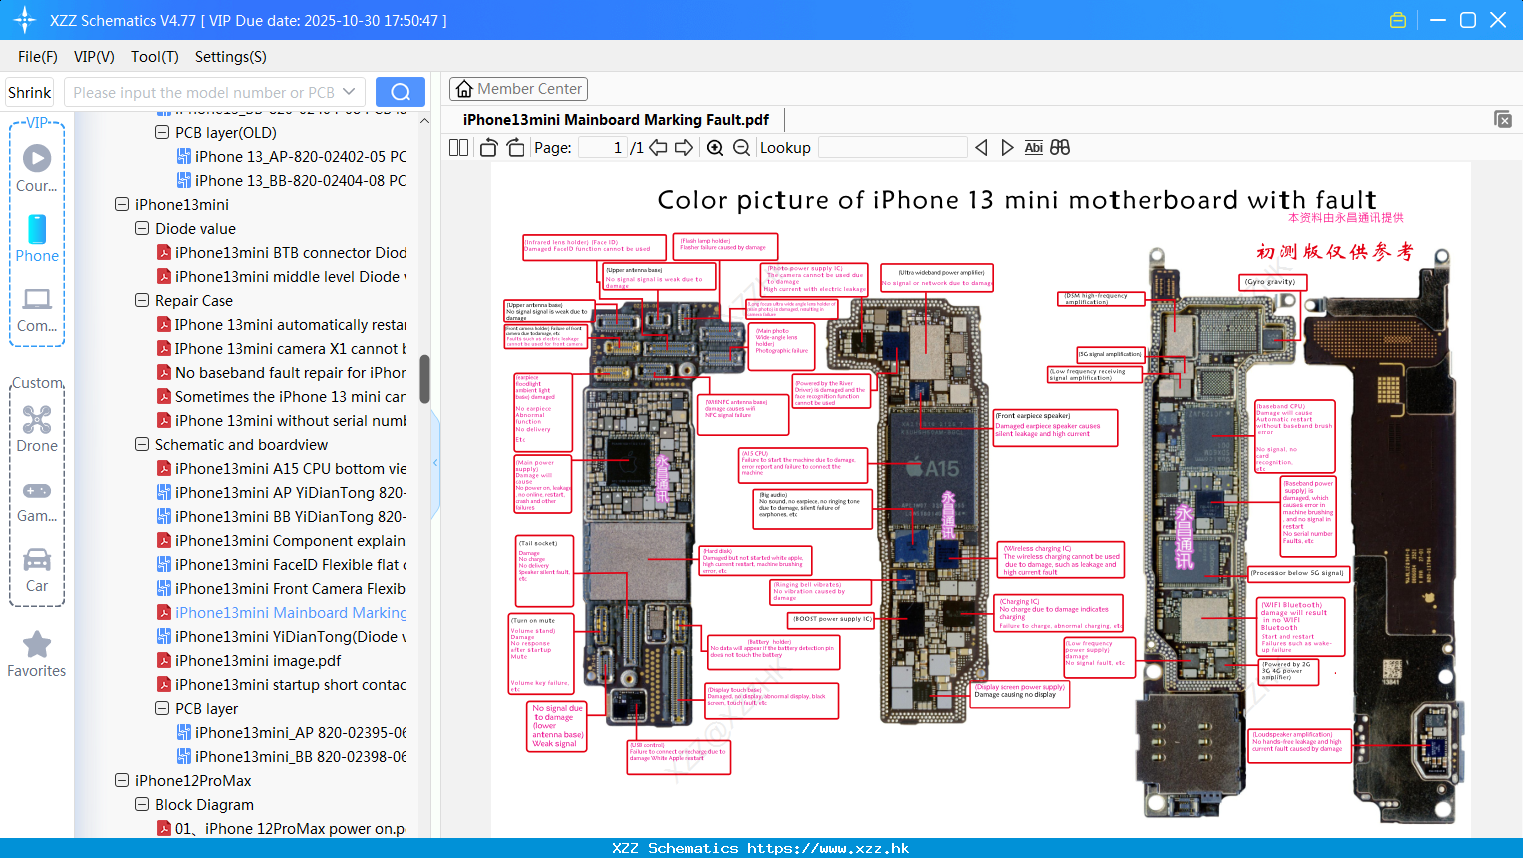The width and height of the screenshot is (1523, 858).
Task: Click the page number field
Action: (603, 147)
